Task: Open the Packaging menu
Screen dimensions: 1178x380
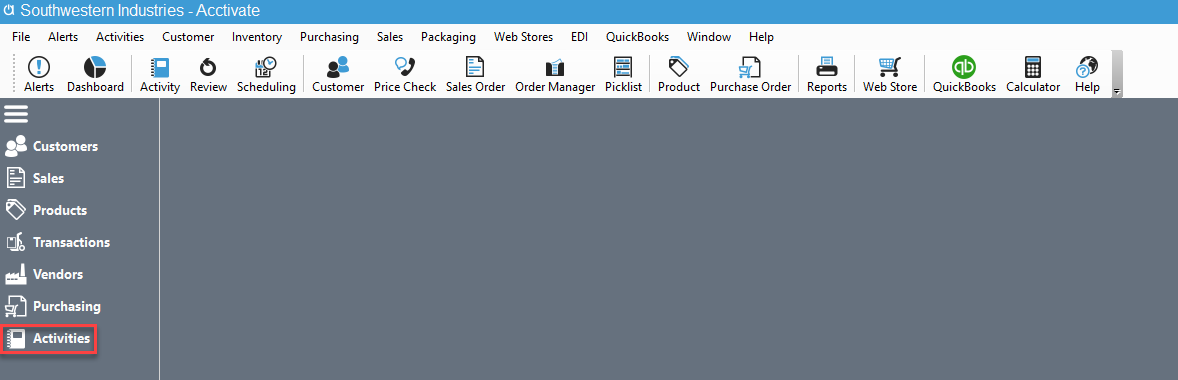Action: [x=449, y=37]
